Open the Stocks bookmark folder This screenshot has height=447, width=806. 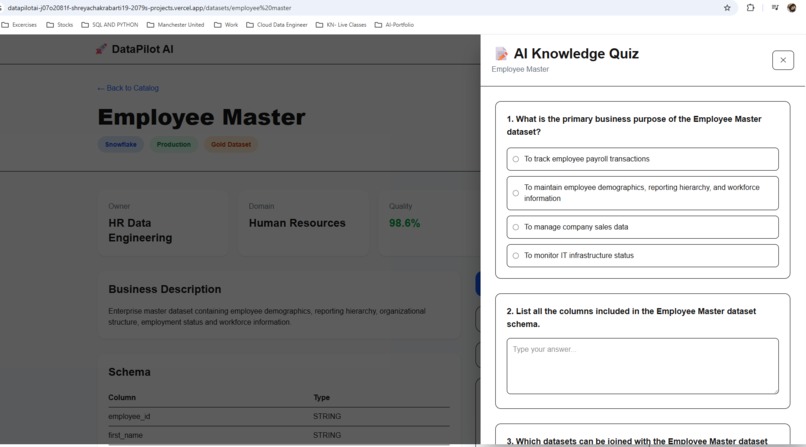click(x=60, y=25)
